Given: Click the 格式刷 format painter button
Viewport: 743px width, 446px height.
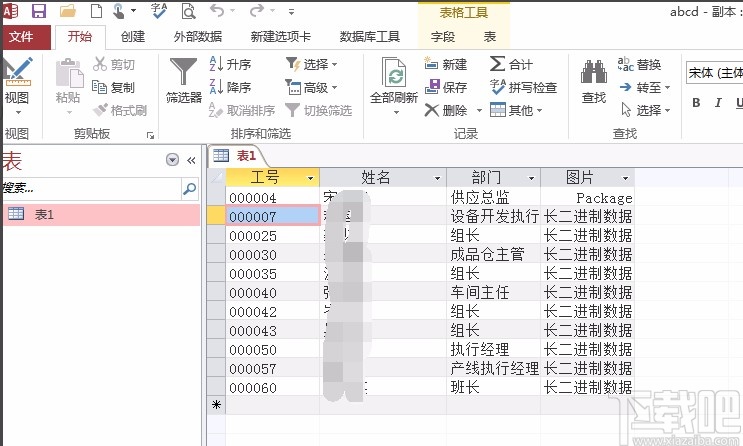Looking at the screenshot, I should pyautogui.click(x=119, y=110).
